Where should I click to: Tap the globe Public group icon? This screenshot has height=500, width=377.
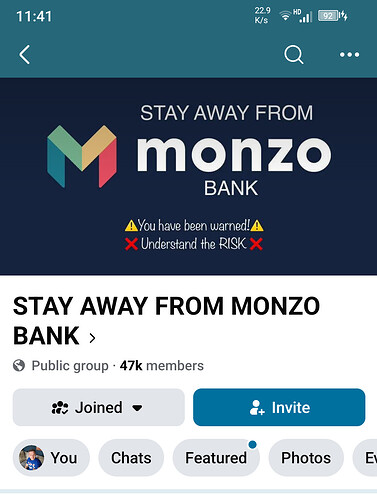(x=19, y=366)
